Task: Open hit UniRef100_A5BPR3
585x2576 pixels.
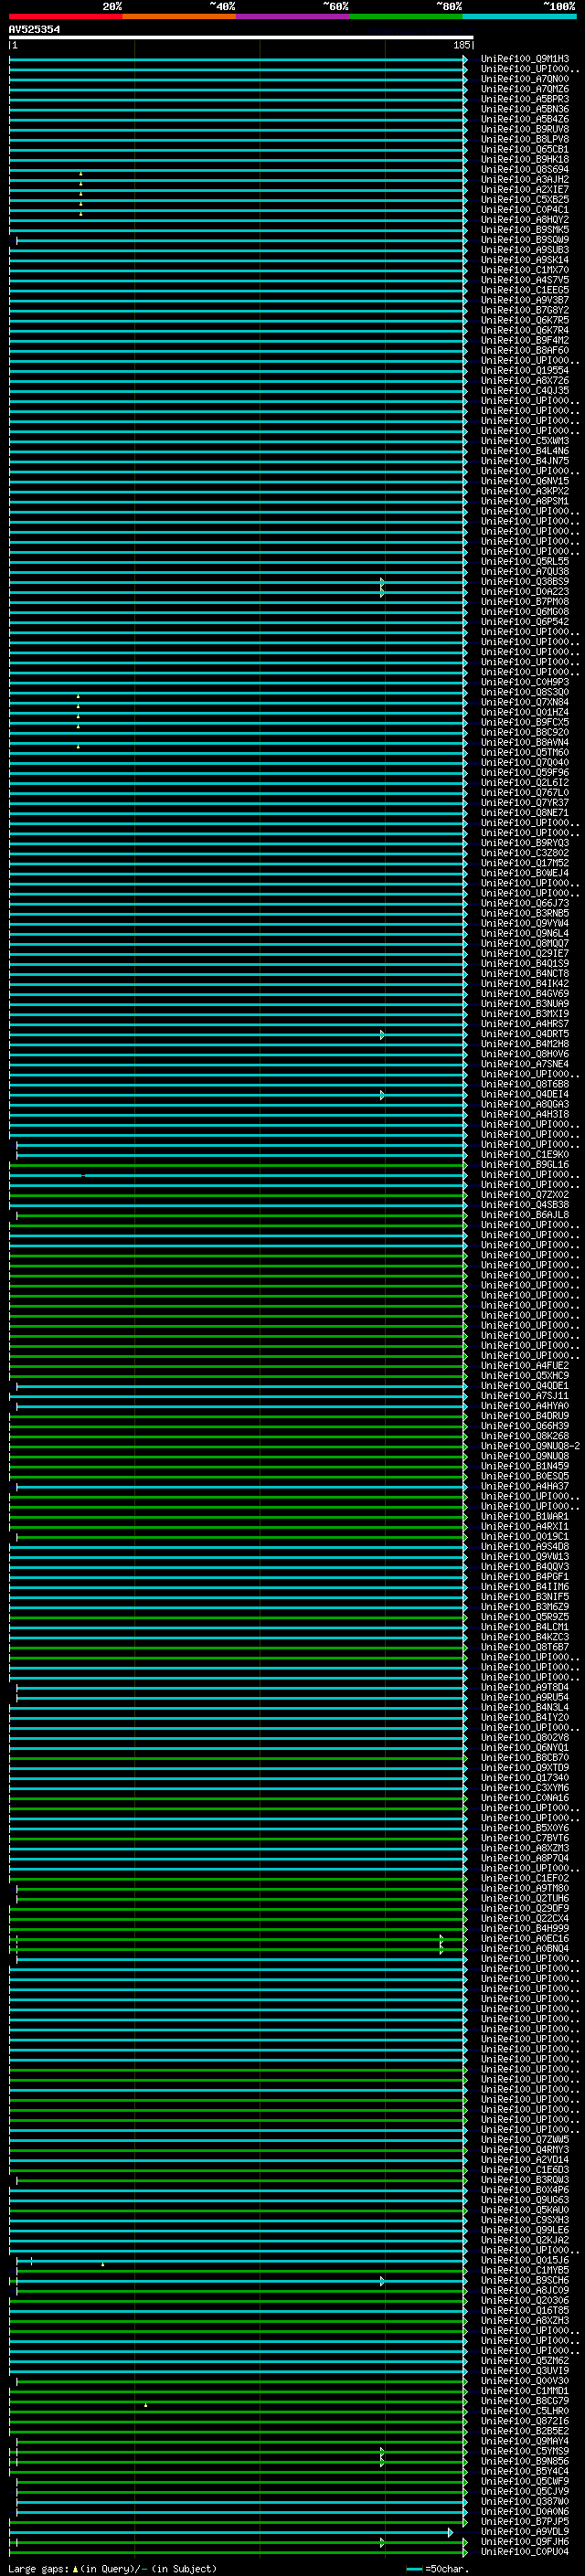Action: click(525, 99)
